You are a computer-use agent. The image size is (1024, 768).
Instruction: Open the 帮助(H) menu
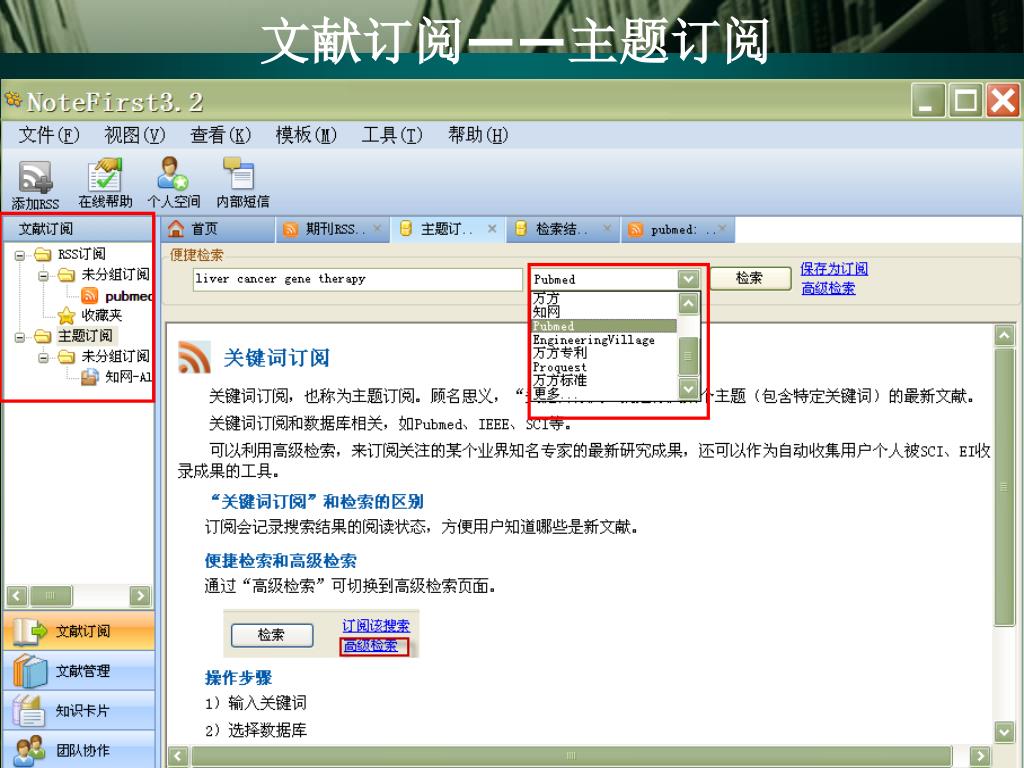(x=478, y=135)
